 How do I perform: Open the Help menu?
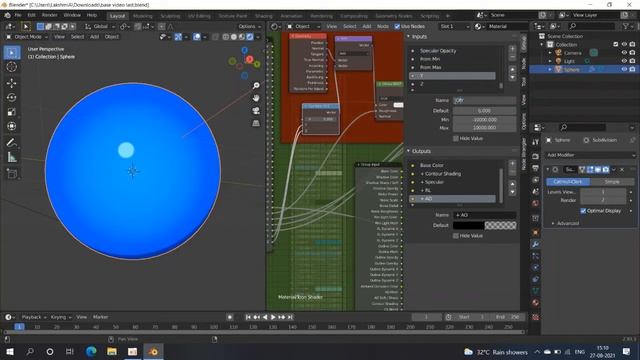(x=92, y=15)
